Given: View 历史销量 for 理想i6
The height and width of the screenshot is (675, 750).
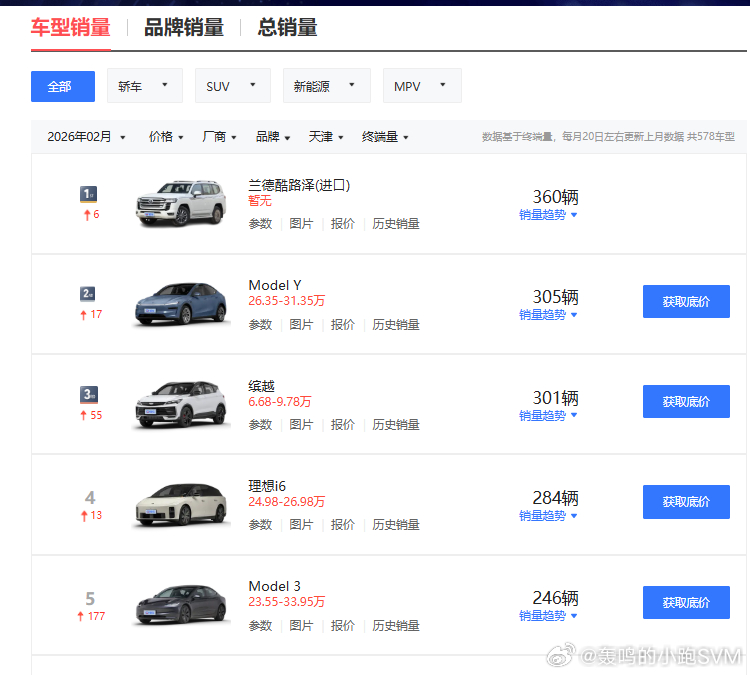Looking at the screenshot, I should point(396,525).
